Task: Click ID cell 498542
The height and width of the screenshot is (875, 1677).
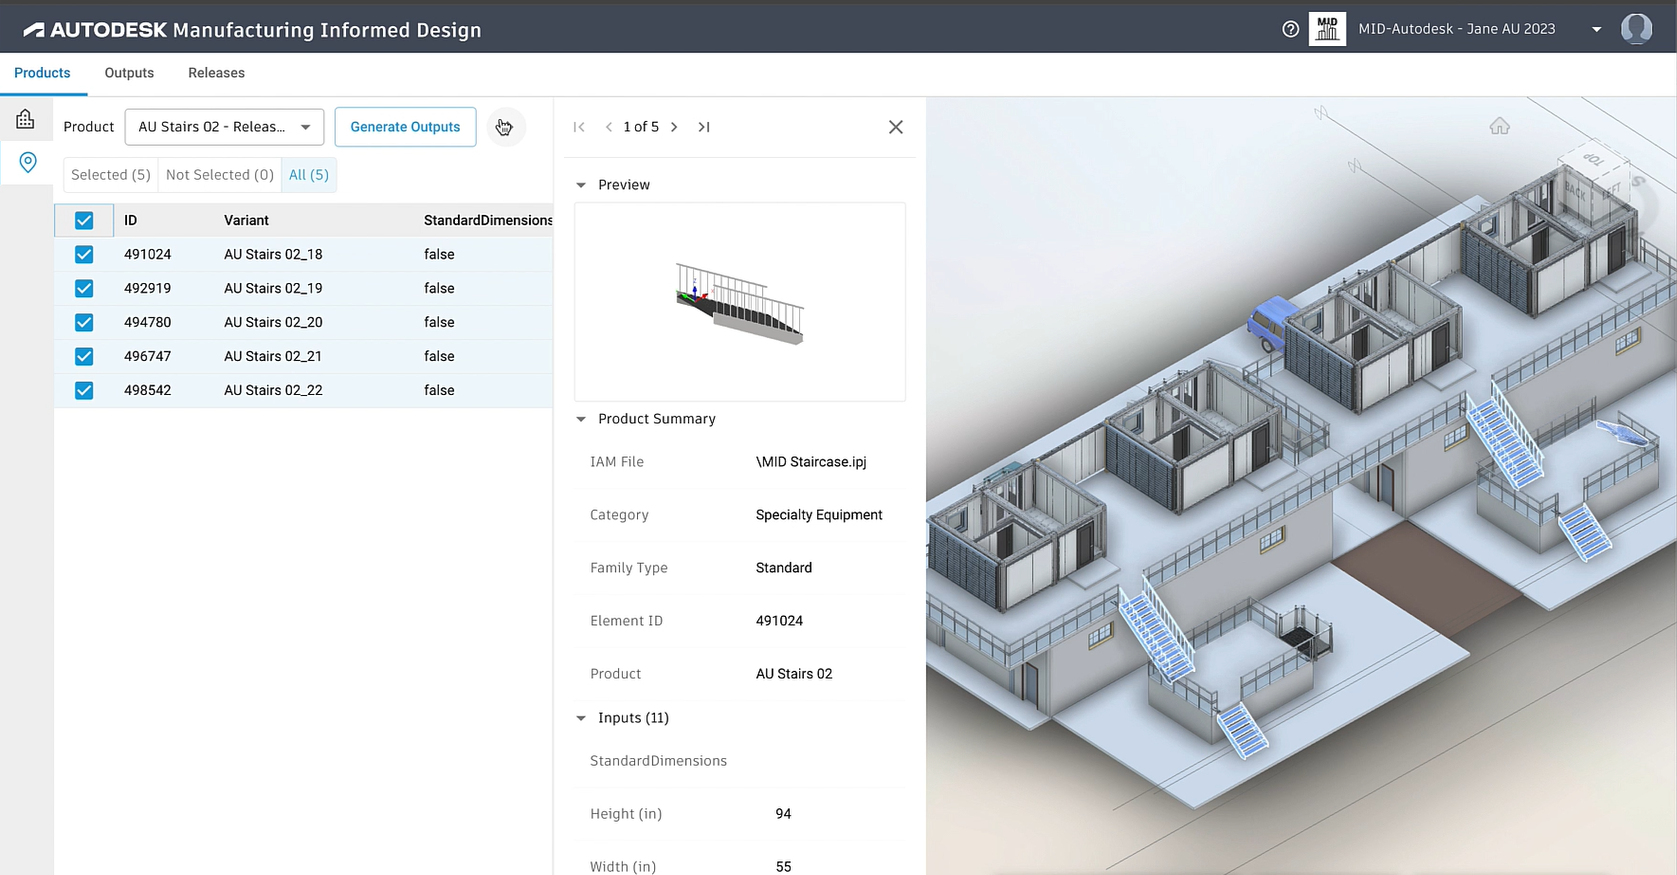Action: tap(147, 390)
